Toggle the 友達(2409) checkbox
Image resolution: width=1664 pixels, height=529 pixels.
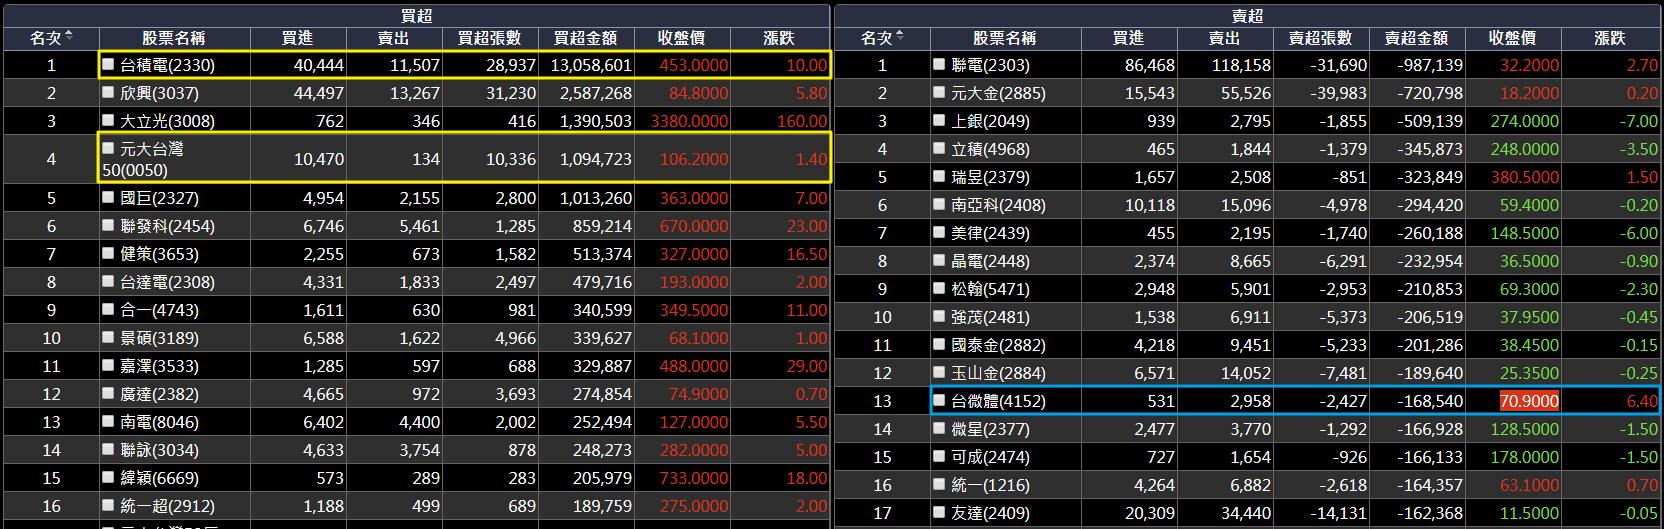(939, 512)
